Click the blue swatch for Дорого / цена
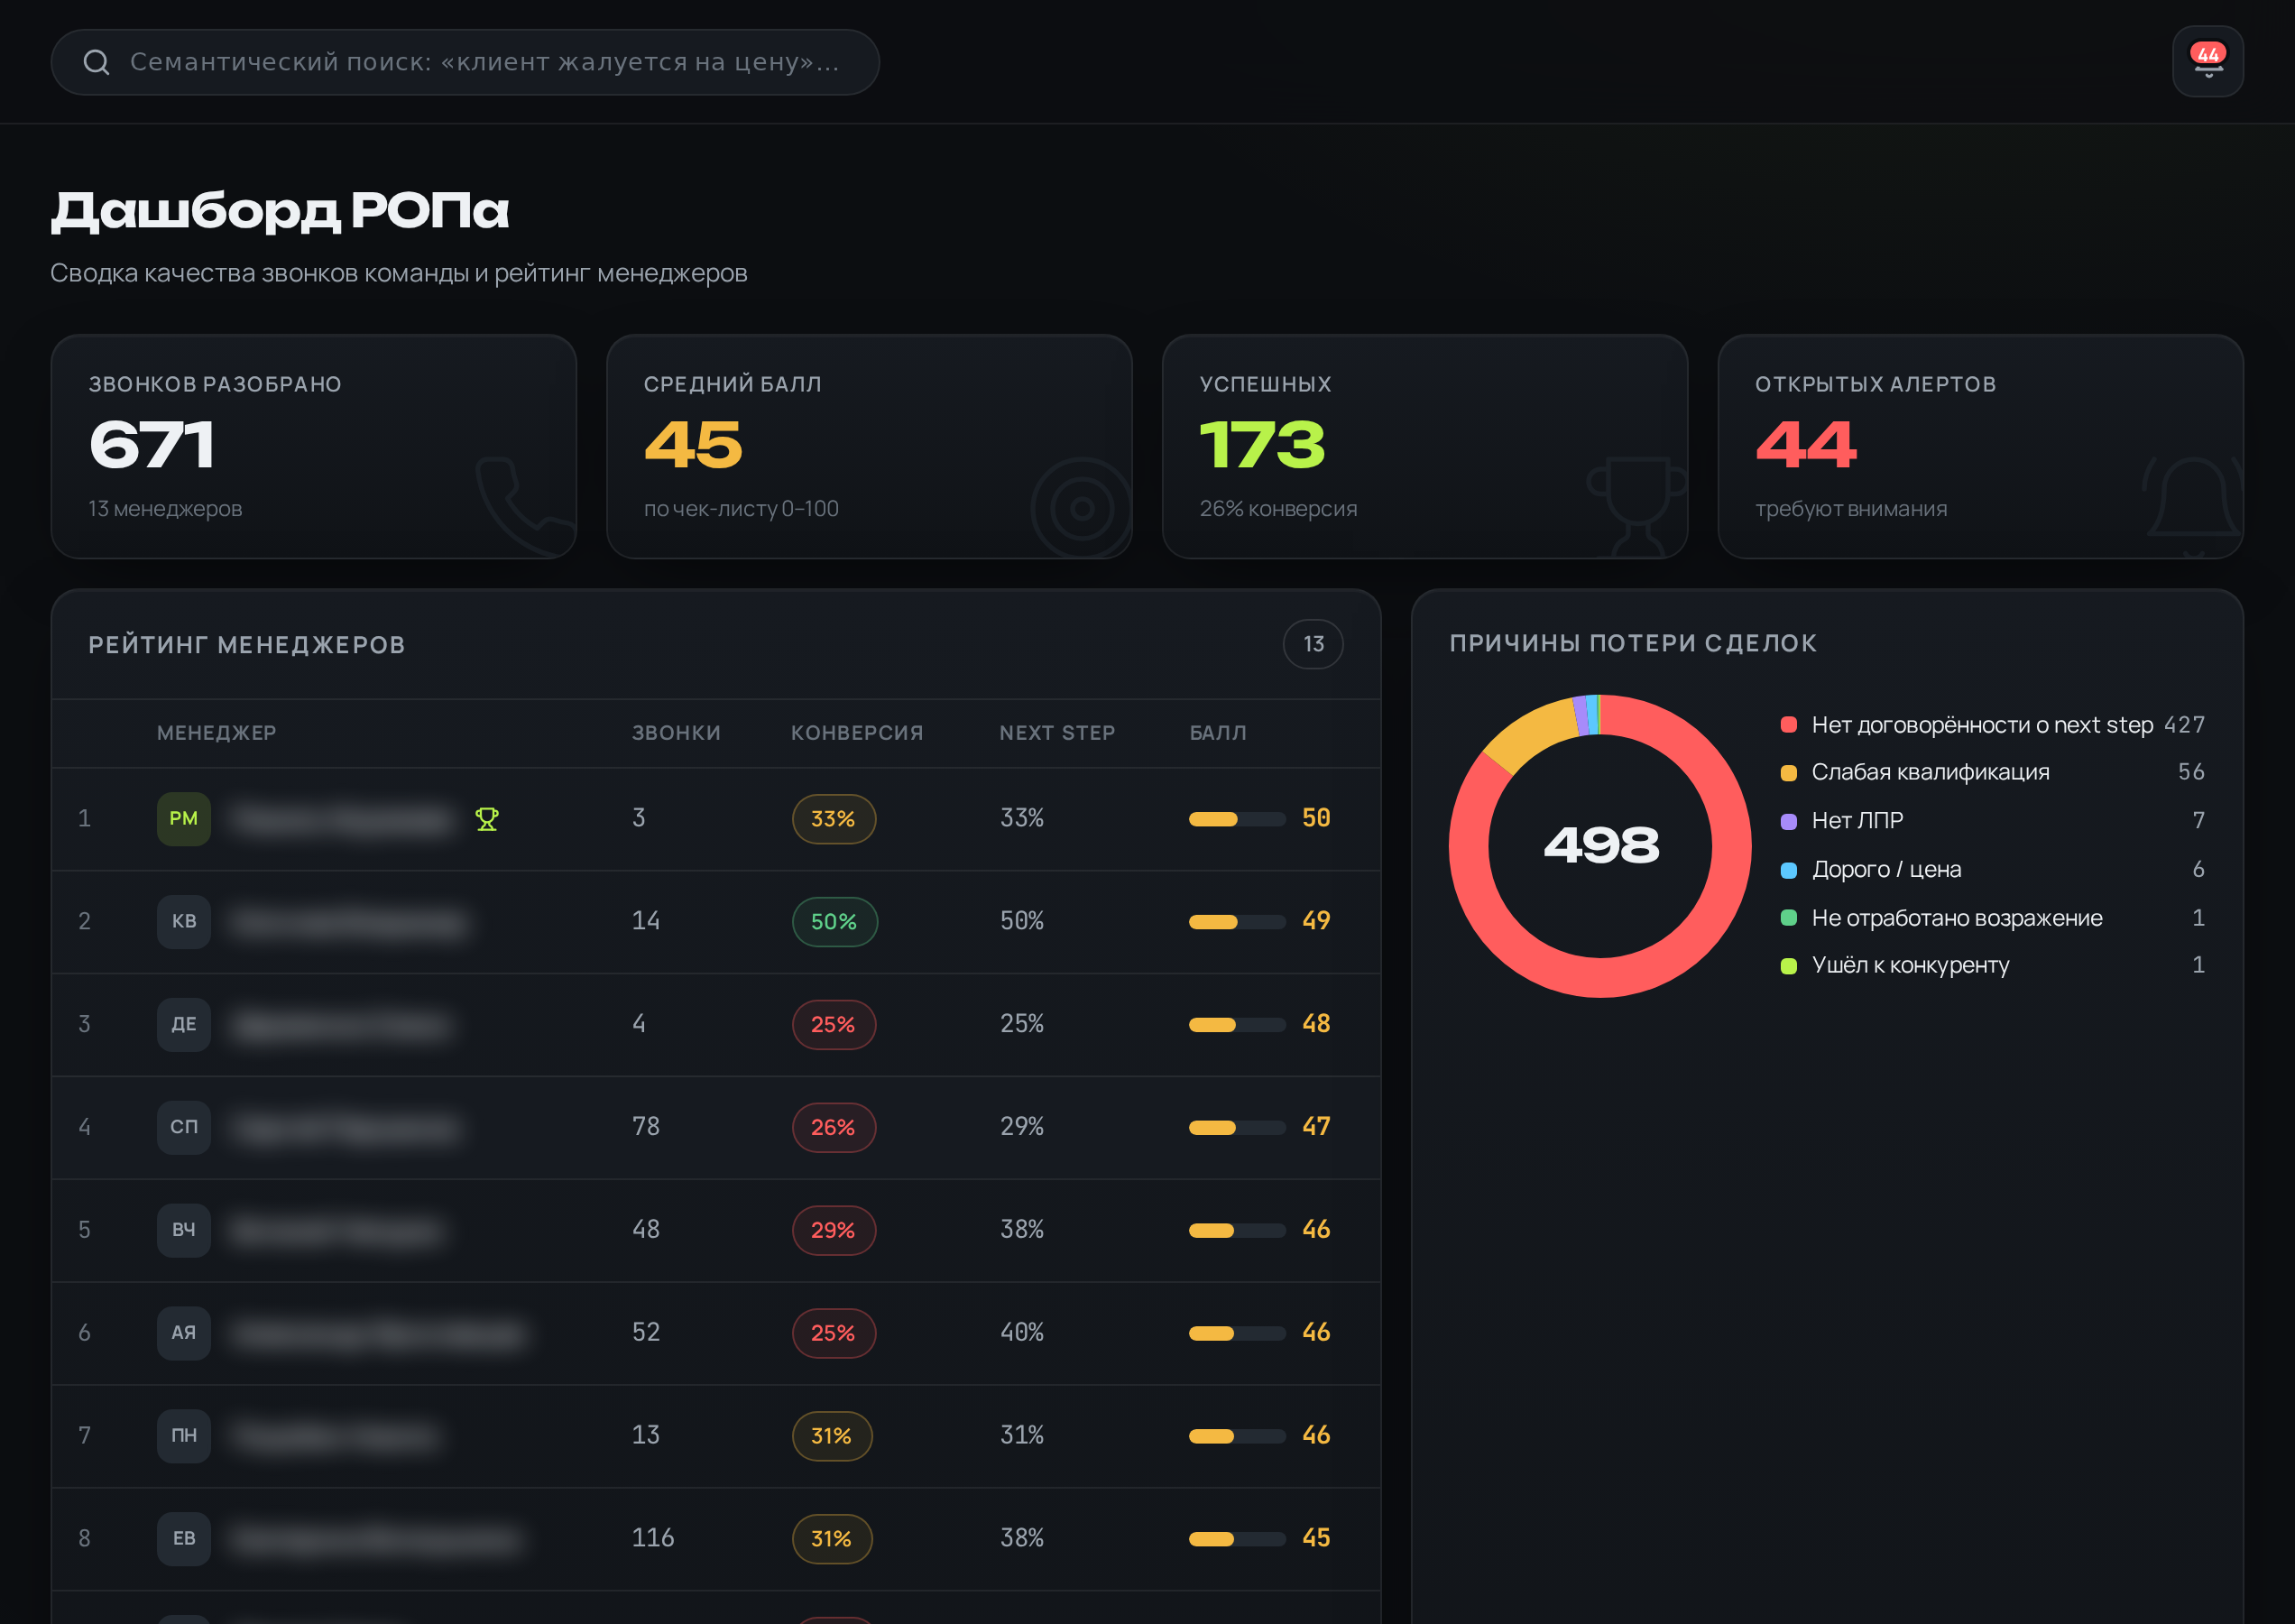The width and height of the screenshot is (2295, 1624). pos(1789,870)
